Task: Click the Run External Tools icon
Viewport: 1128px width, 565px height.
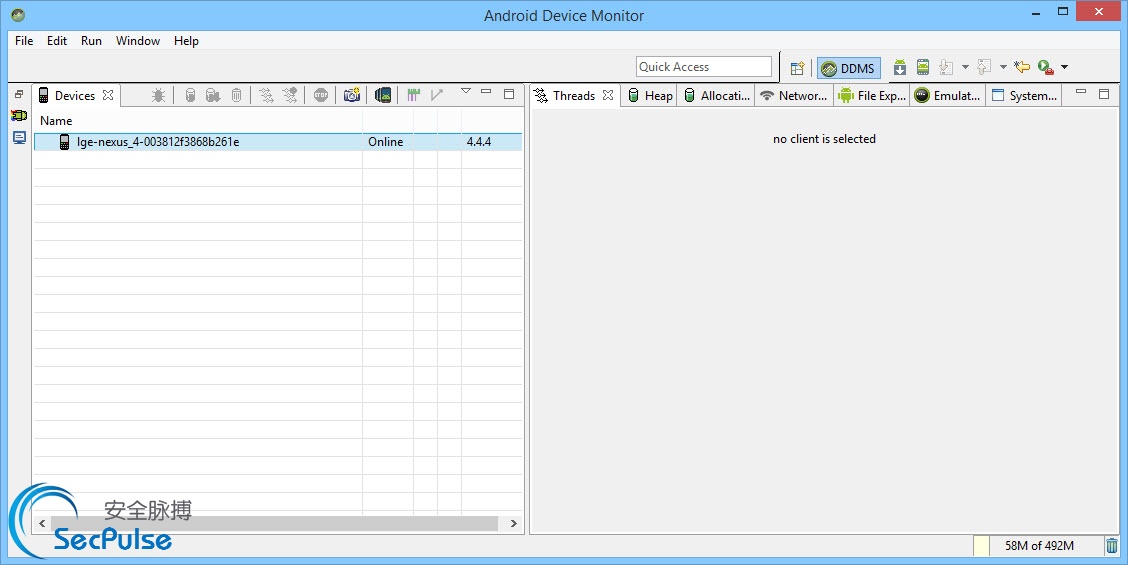Action: pyautogui.click(x=1046, y=68)
